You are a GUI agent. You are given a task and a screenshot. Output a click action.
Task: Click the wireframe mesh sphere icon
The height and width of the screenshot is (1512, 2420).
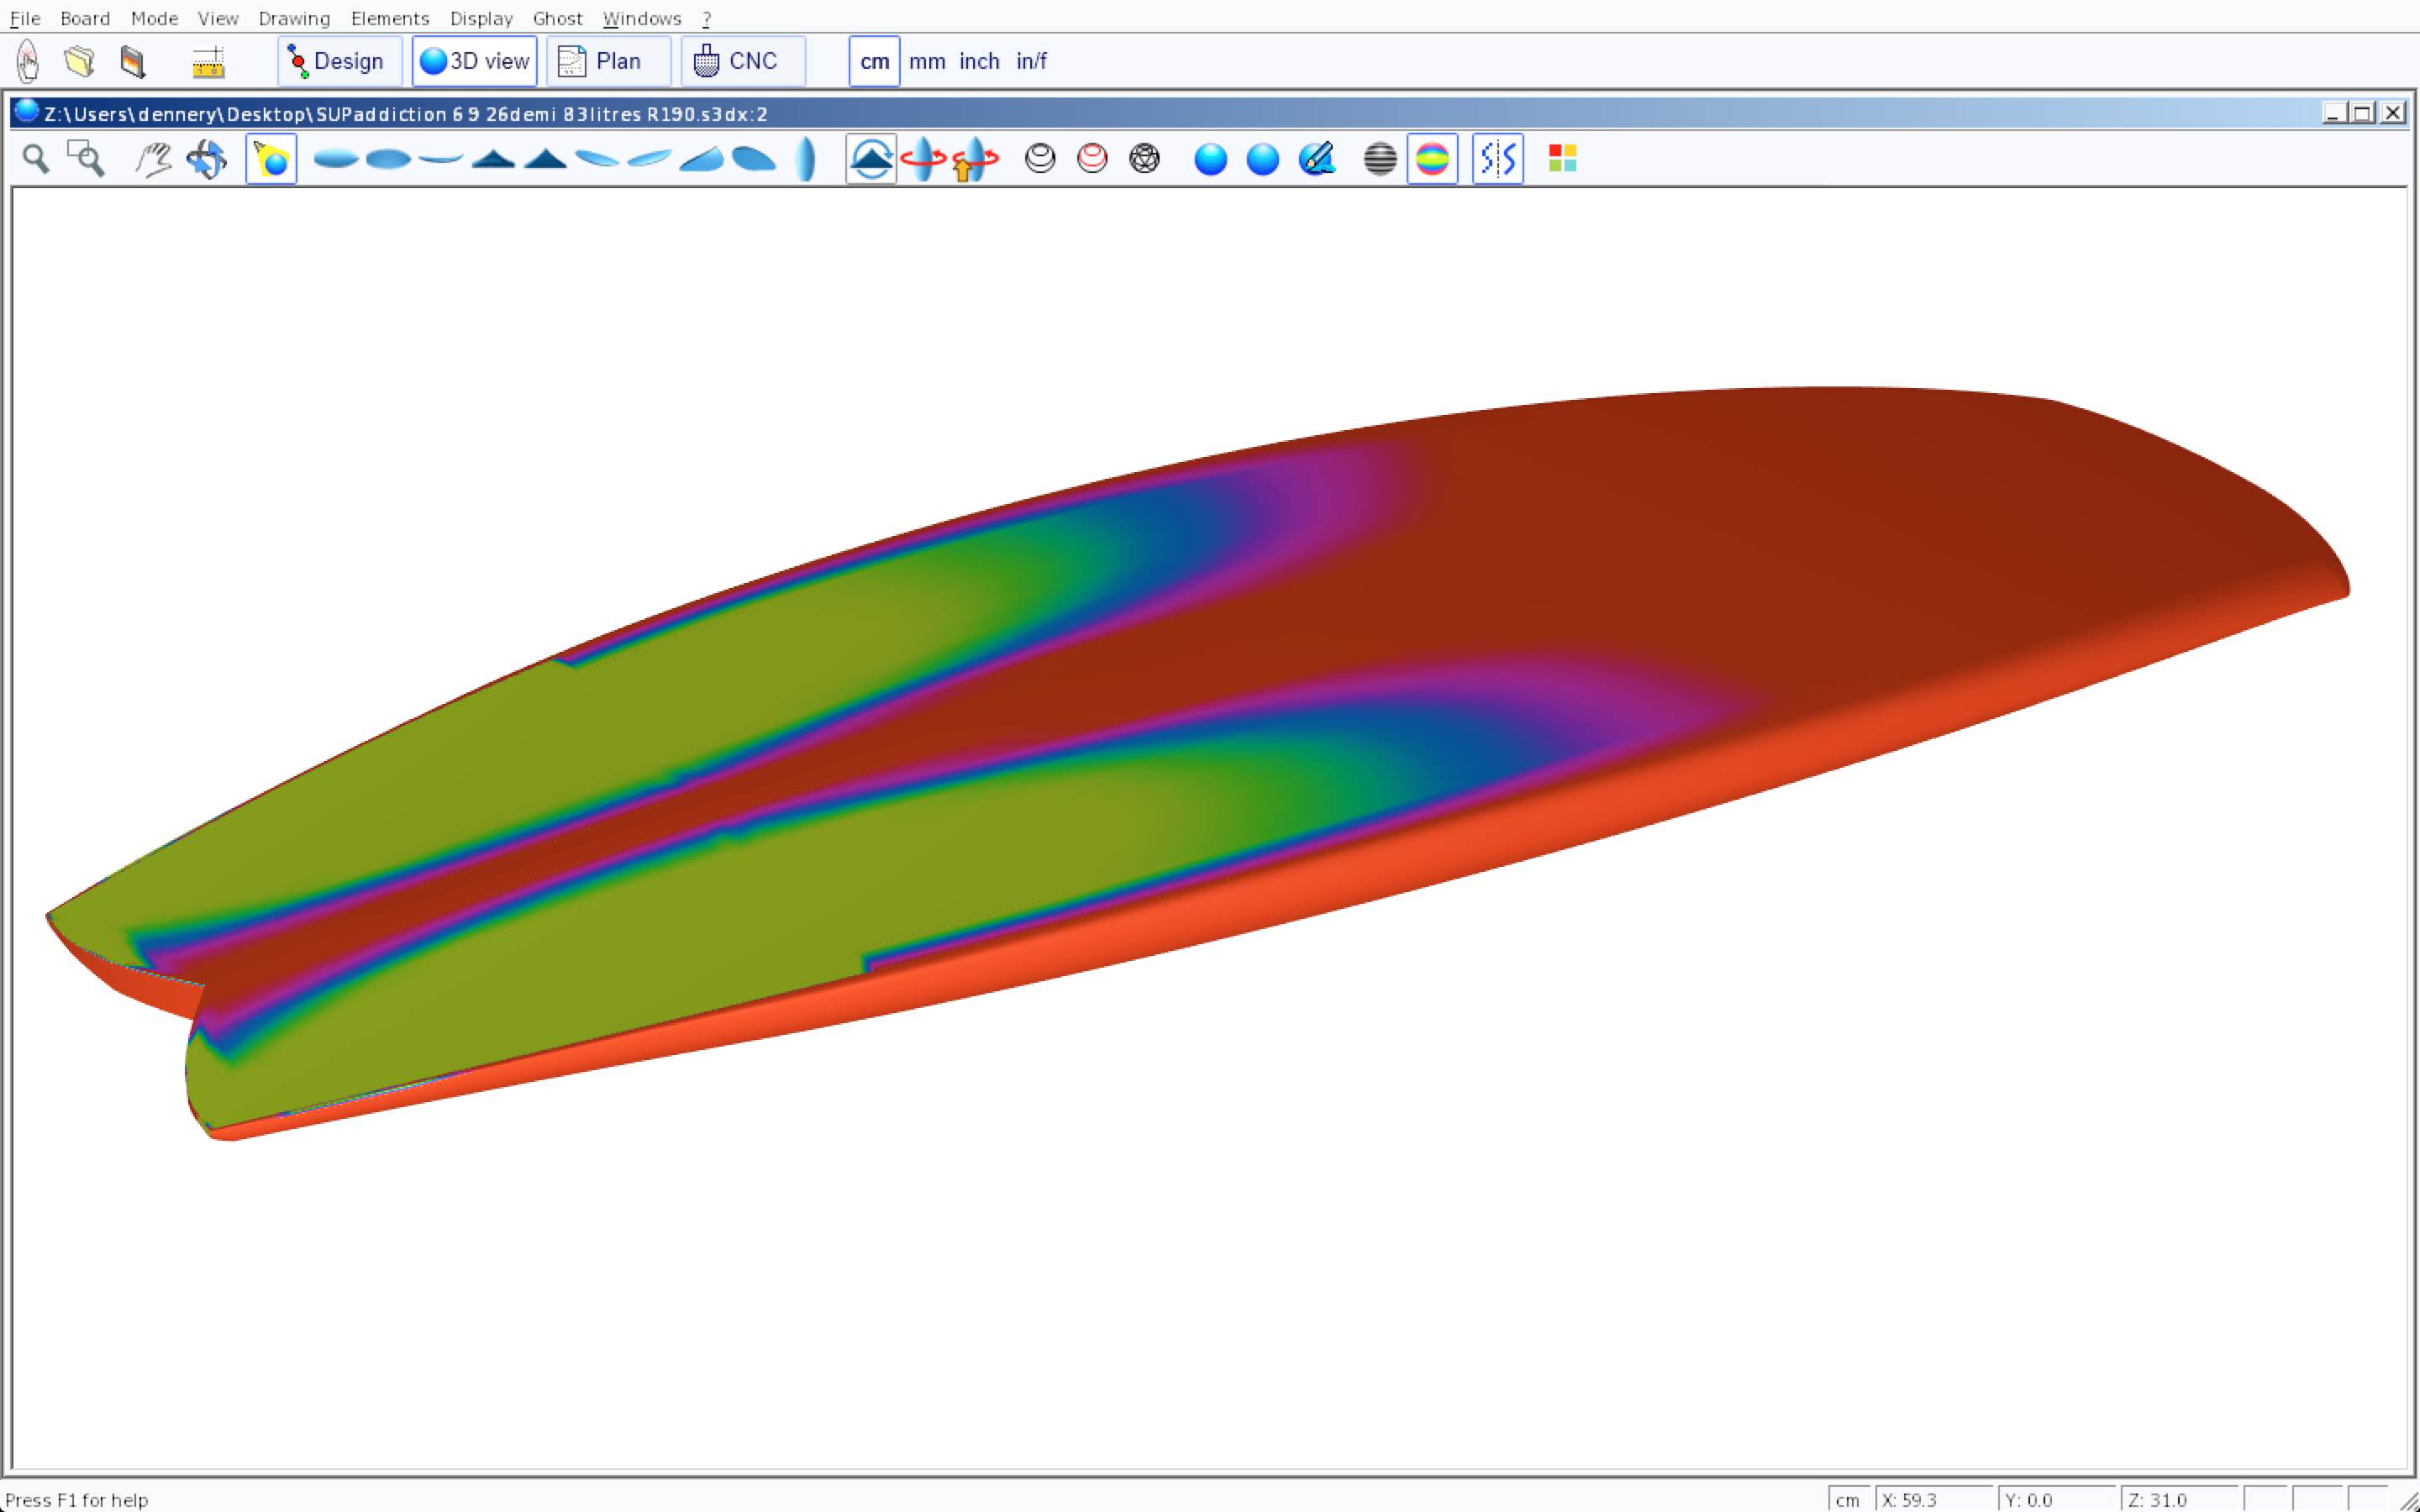click(x=1144, y=159)
